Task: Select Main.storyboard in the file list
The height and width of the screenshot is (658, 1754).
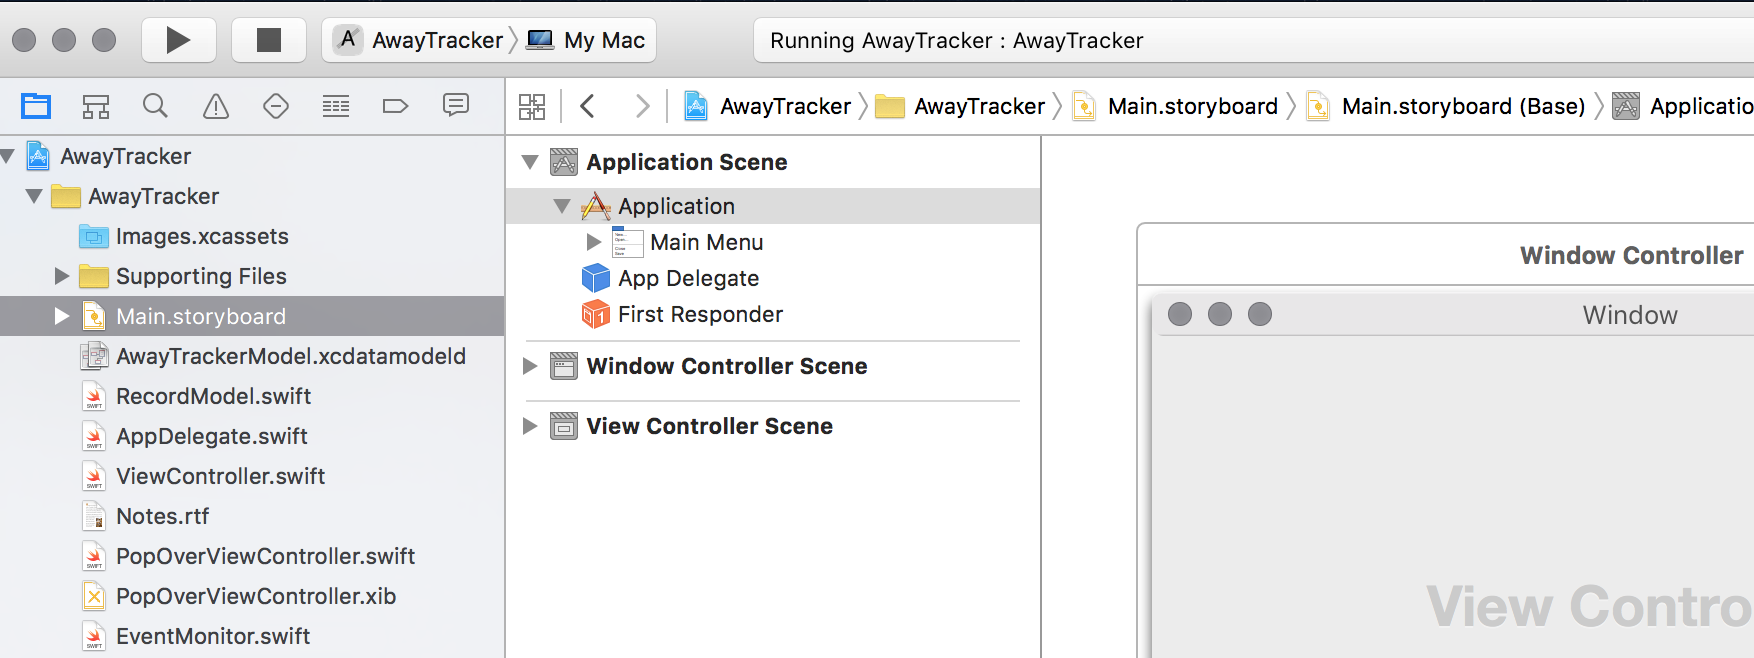Action: (252, 316)
